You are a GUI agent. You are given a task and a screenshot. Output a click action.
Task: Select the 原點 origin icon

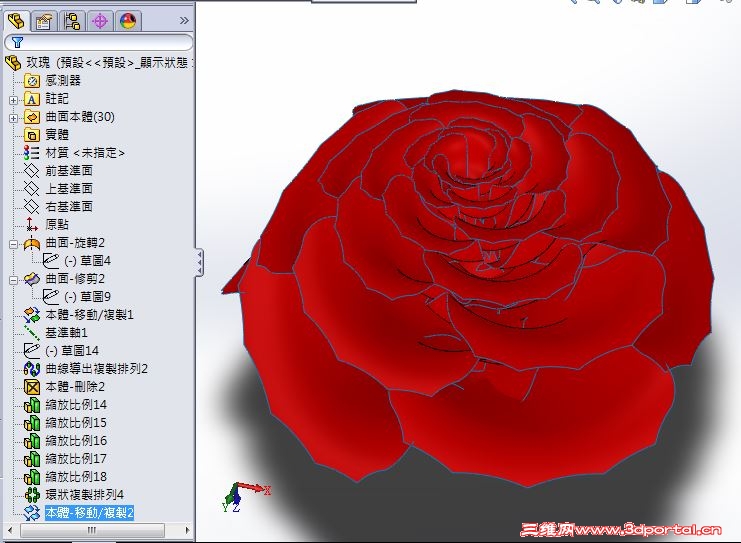point(32,224)
